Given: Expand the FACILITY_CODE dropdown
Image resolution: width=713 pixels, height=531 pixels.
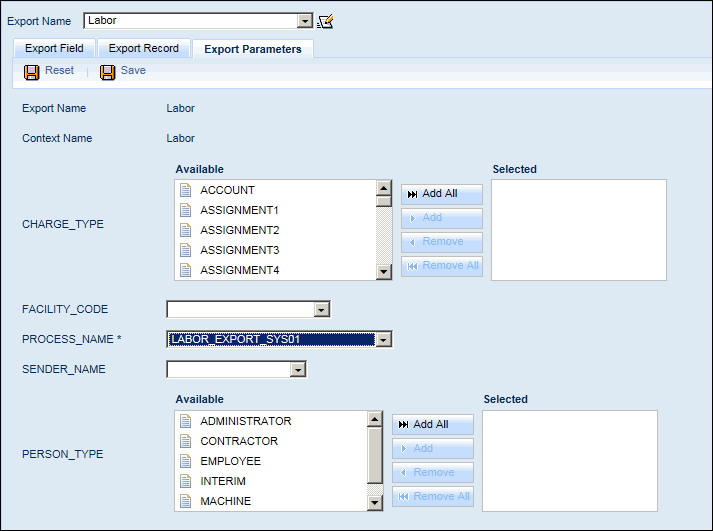Looking at the screenshot, I should click(321, 310).
